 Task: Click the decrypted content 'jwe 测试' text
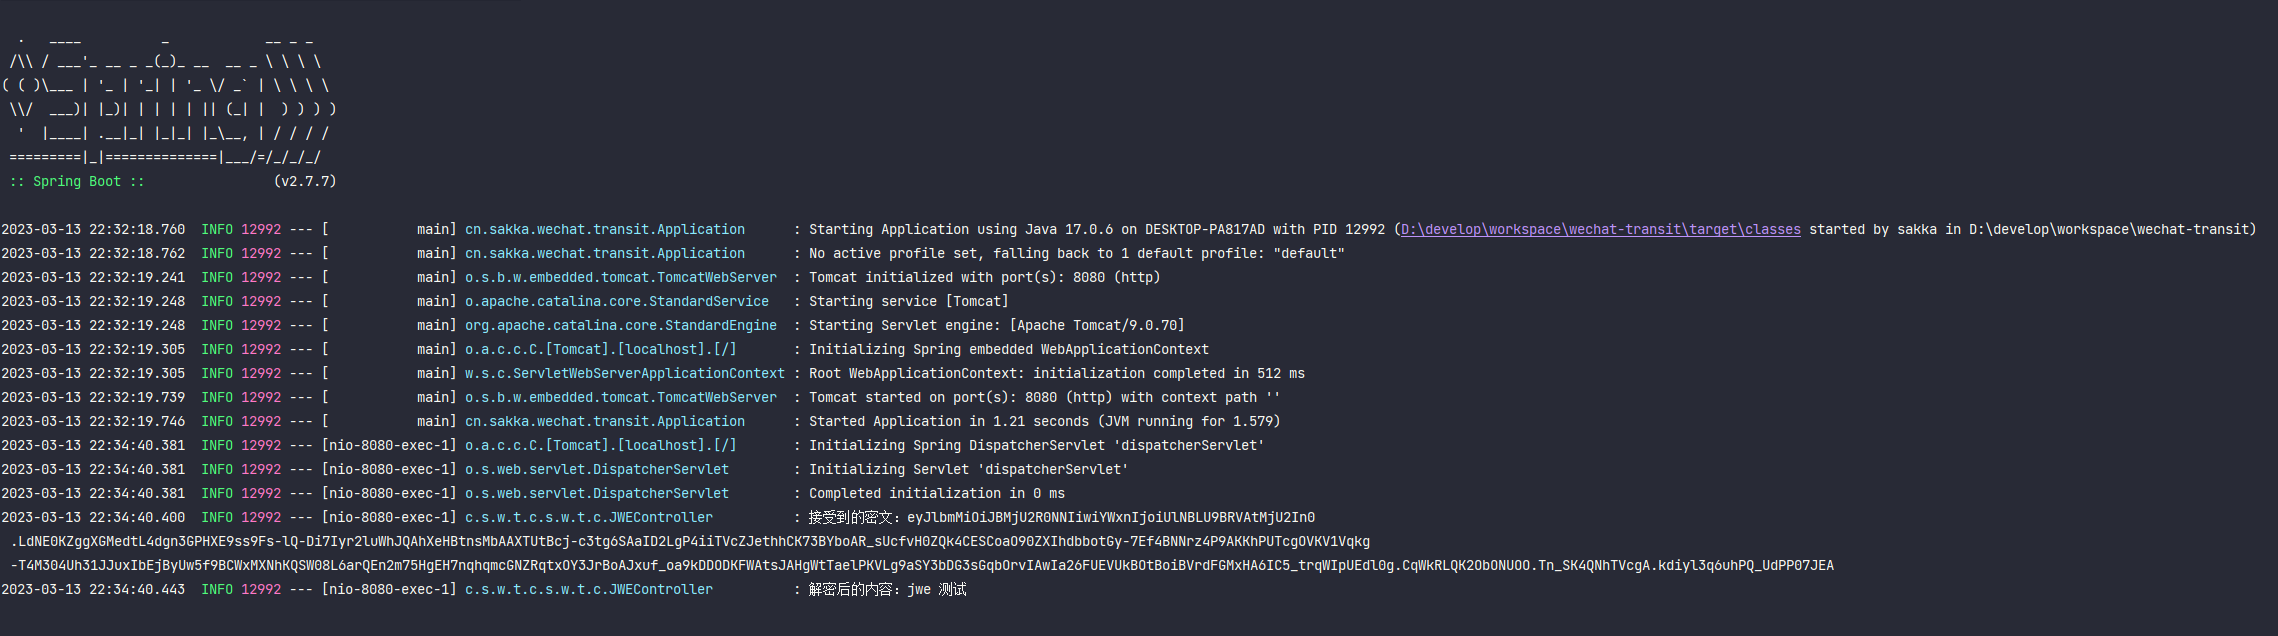(937, 590)
